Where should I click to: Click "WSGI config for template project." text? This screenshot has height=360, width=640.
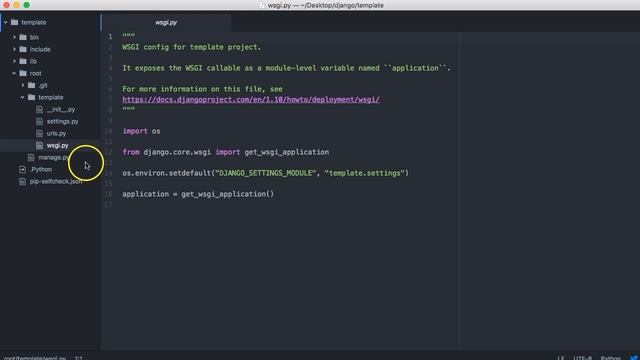tap(191, 47)
